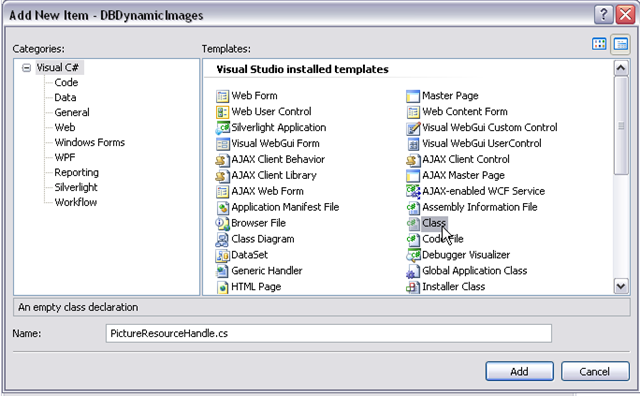640x396 pixels.
Task: Select the Visual C# category
Action: tap(58, 67)
